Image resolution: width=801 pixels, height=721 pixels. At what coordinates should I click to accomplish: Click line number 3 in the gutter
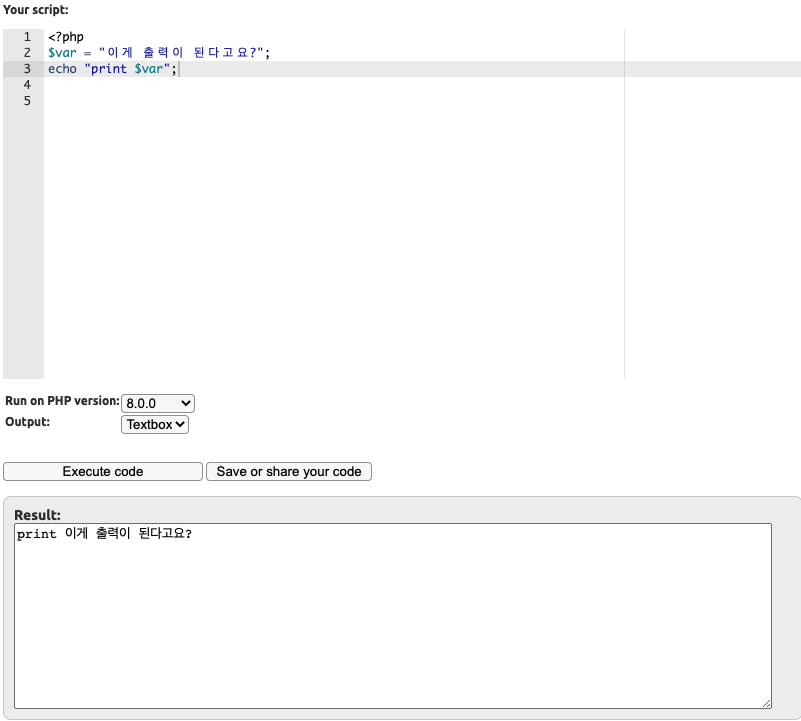27,68
